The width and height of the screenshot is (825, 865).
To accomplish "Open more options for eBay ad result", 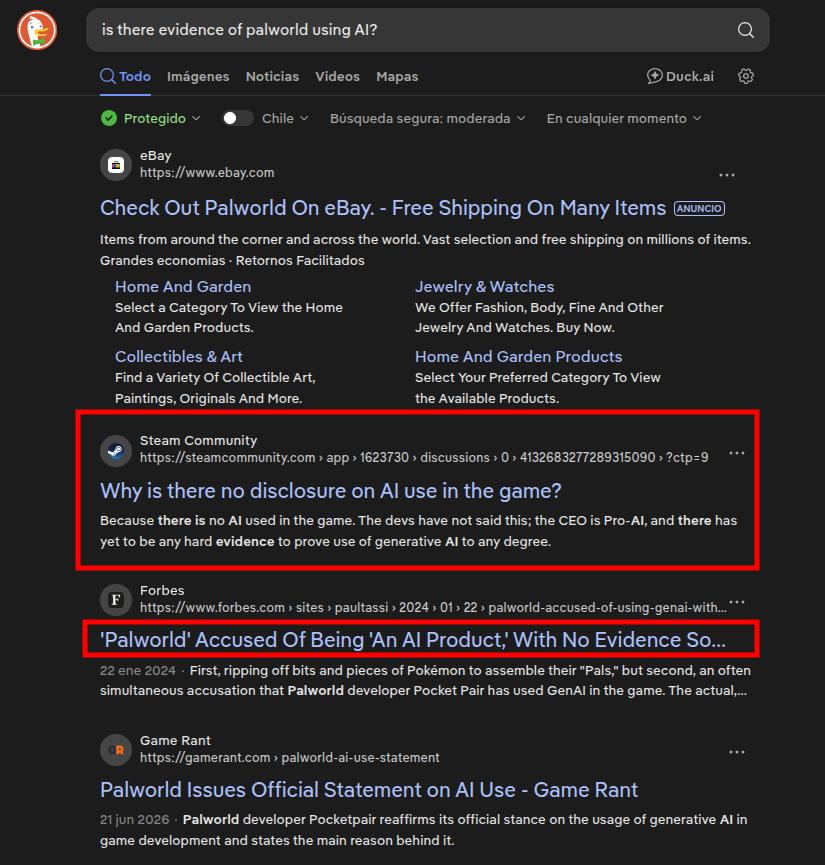I will point(727,175).
